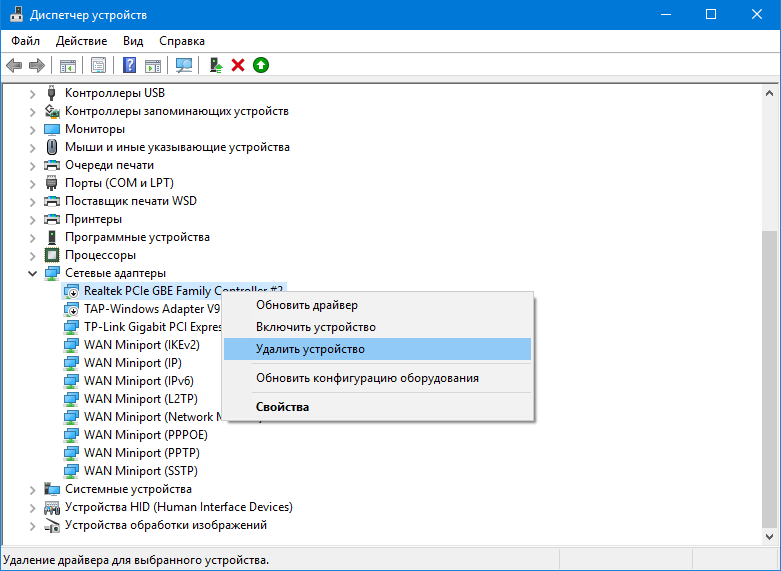Click the back arrow toolbar icon

click(14, 66)
